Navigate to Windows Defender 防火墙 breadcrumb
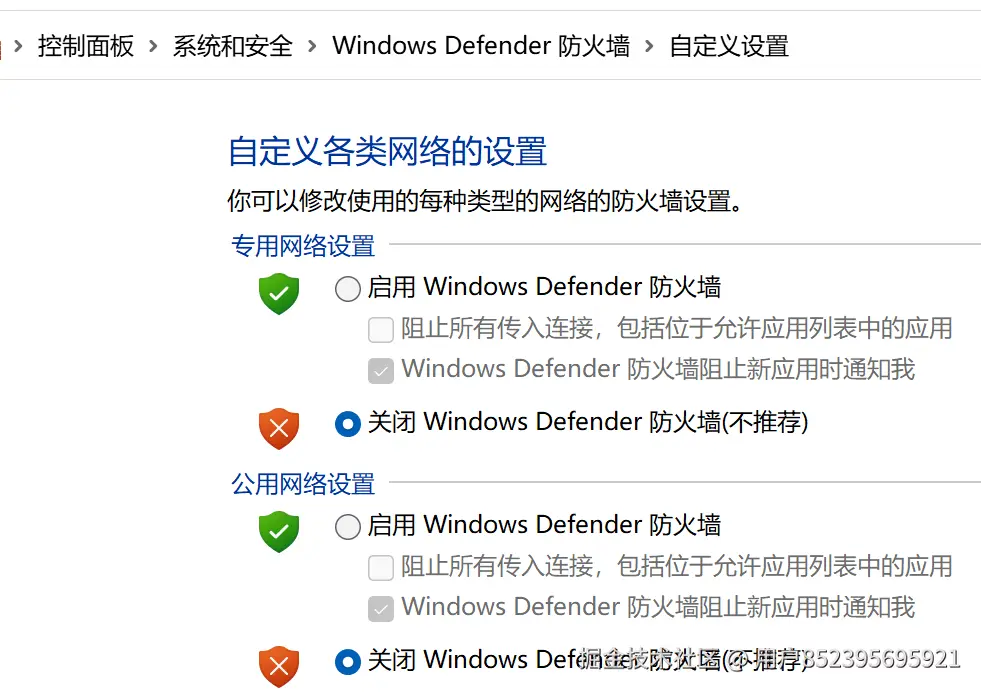This screenshot has width=981, height=692. point(481,46)
